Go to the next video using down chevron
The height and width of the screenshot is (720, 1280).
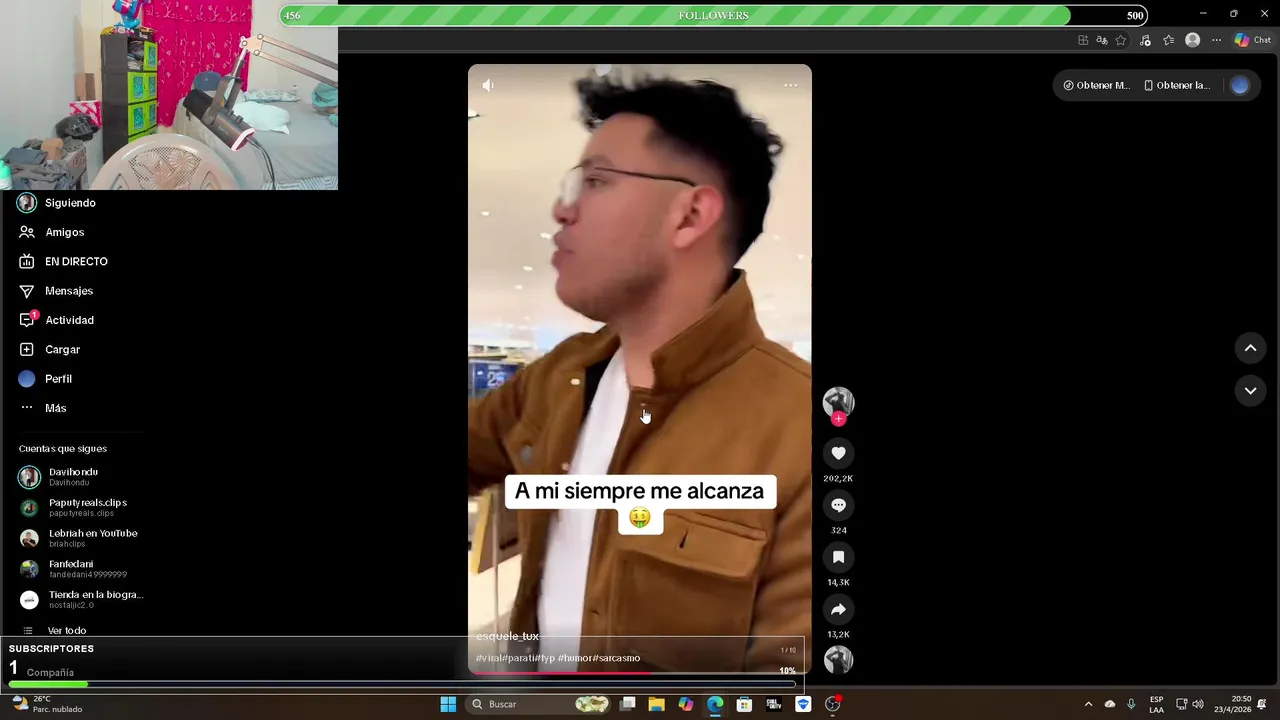(x=1250, y=390)
